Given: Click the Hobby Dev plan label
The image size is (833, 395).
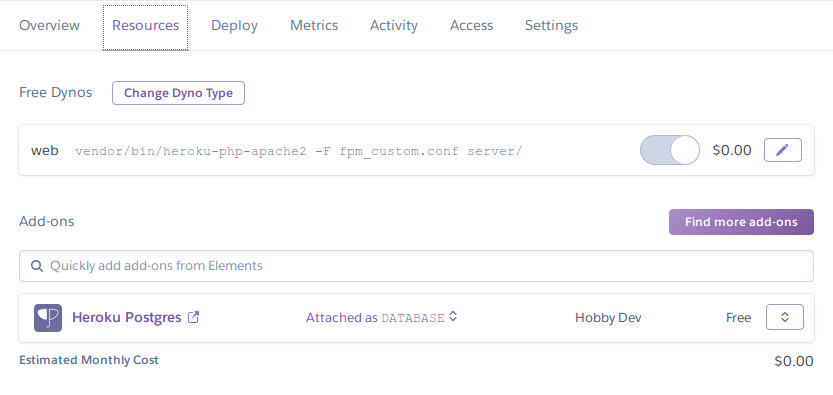Looking at the screenshot, I should pos(608,317).
